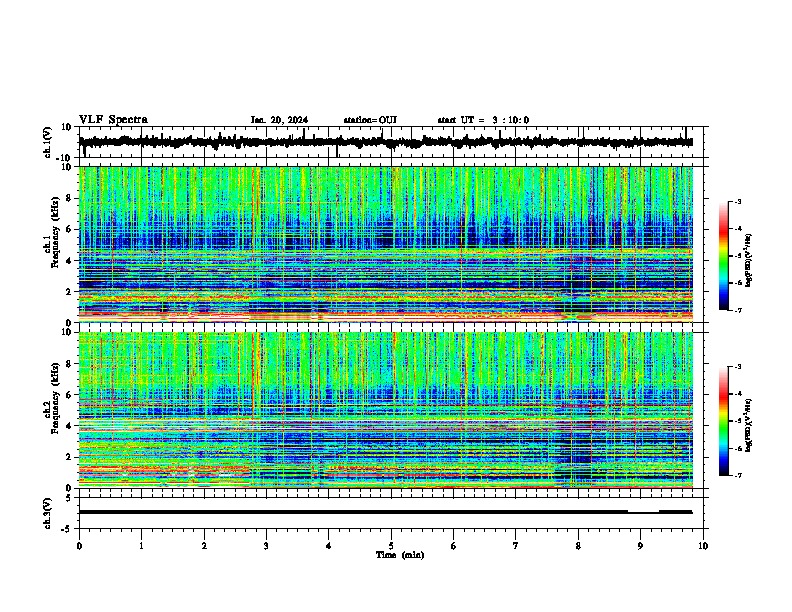Click the "6" kHz tick on ch.1 spectrogram
792x612 pixels.
tap(70, 229)
